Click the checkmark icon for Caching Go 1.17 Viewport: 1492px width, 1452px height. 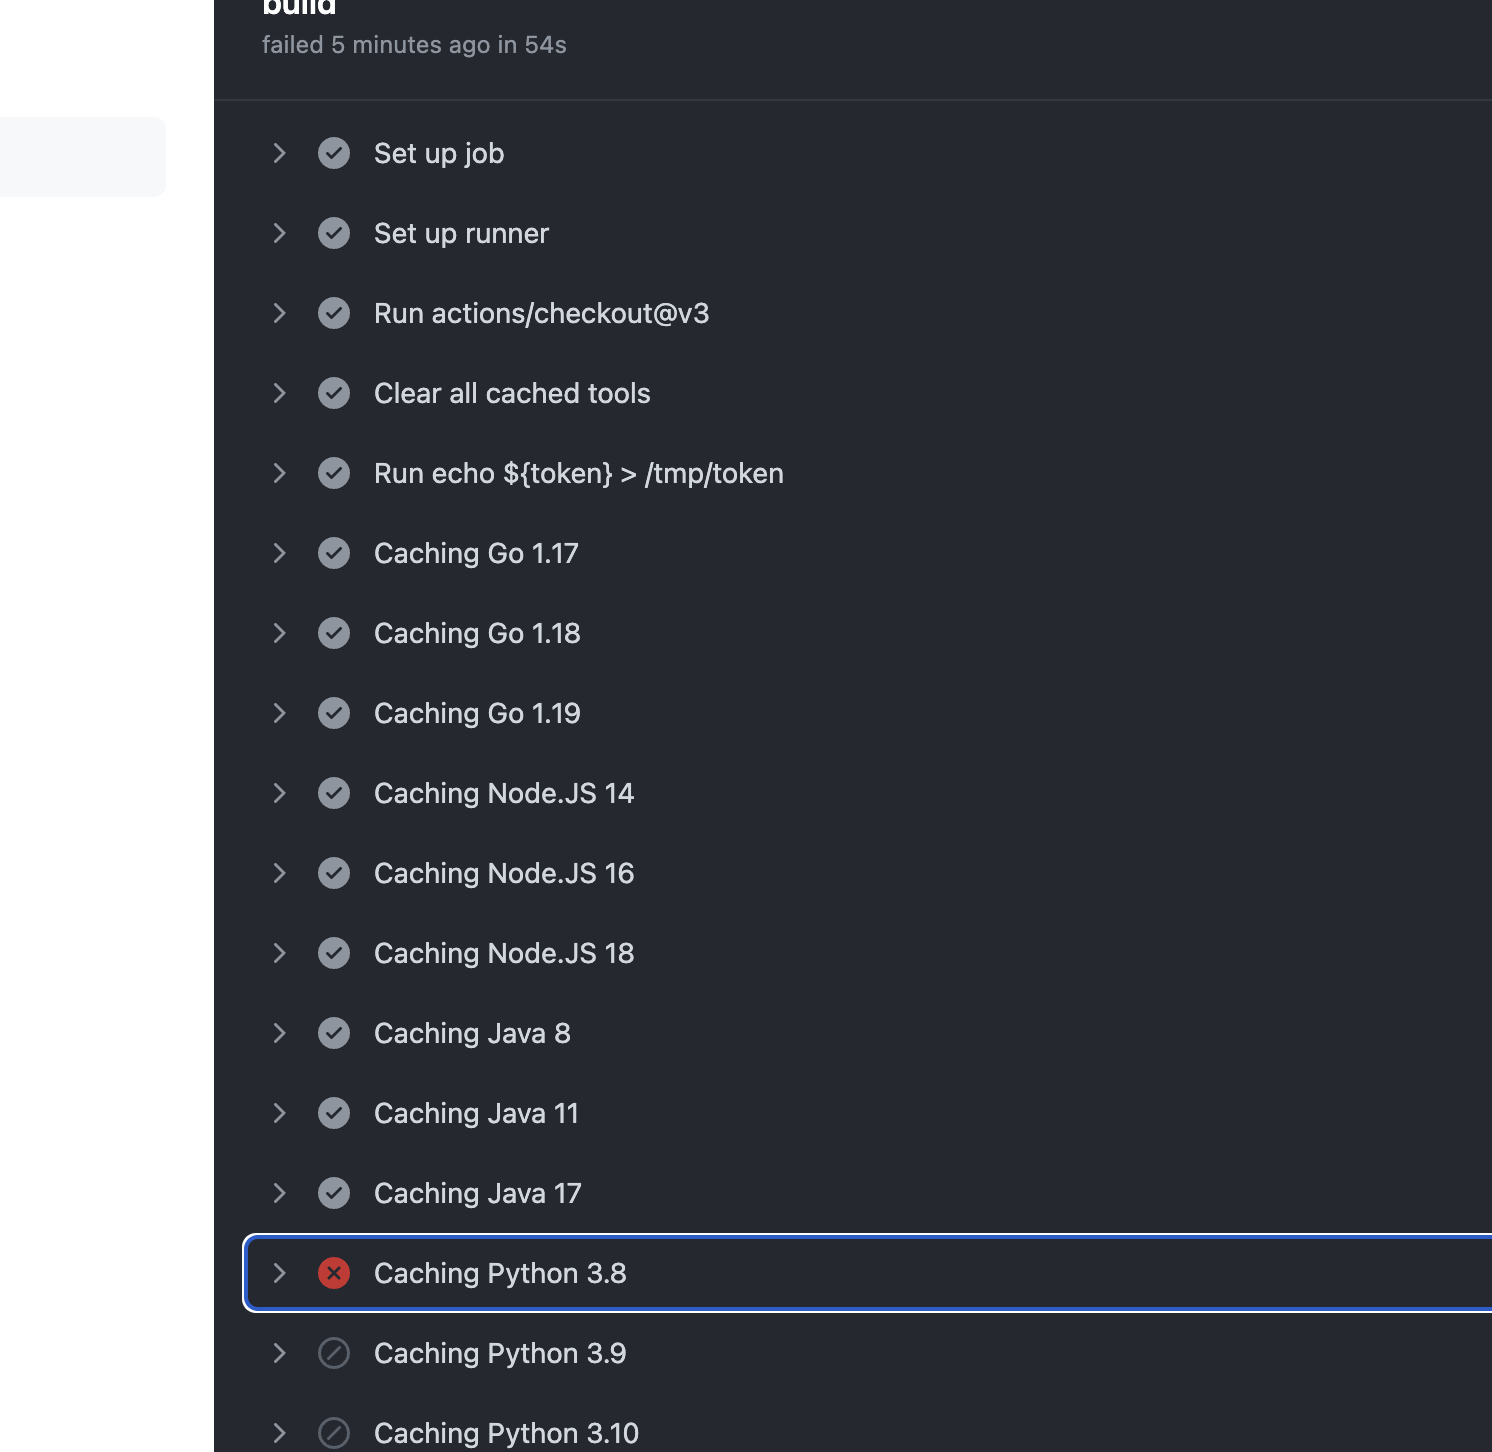[x=334, y=553]
